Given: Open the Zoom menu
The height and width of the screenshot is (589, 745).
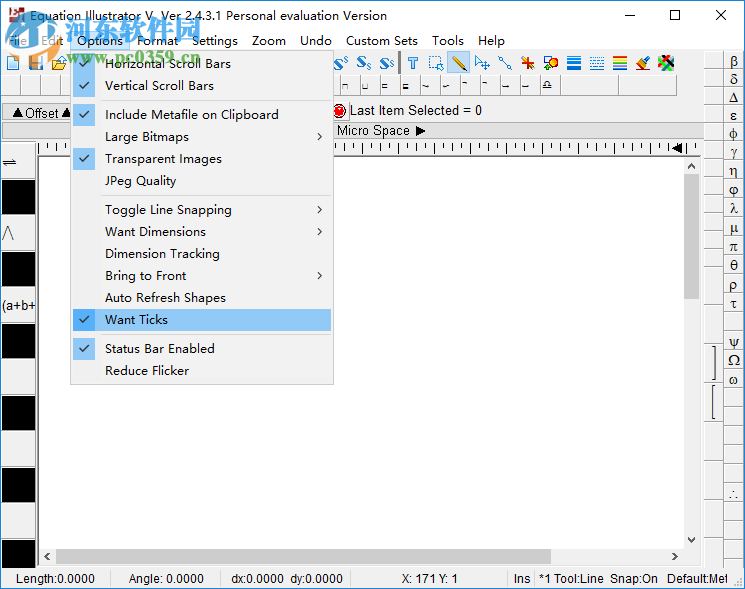Looking at the screenshot, I should (x=269, y=41).
